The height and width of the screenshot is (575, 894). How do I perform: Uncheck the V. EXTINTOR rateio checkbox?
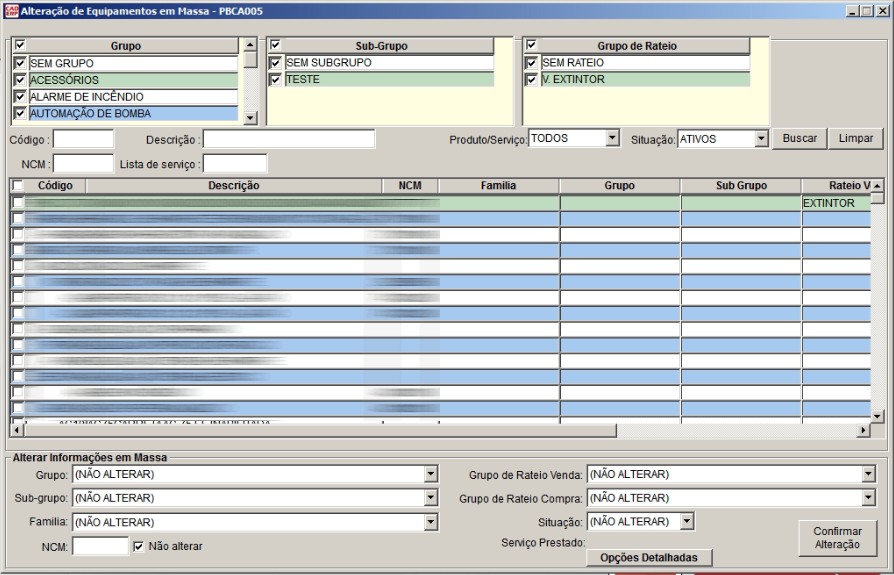531,79
